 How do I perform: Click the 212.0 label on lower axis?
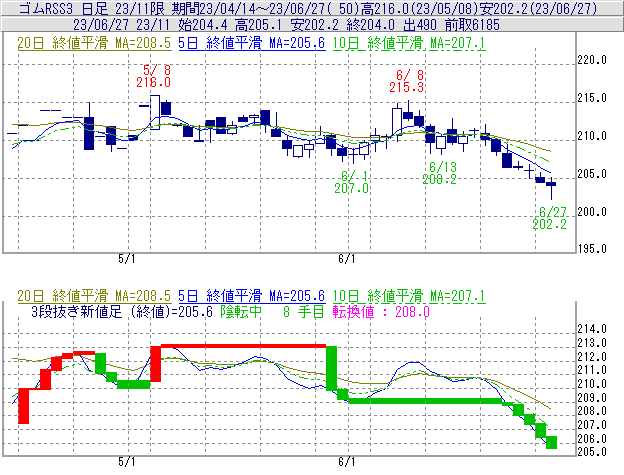pos(592,357)
